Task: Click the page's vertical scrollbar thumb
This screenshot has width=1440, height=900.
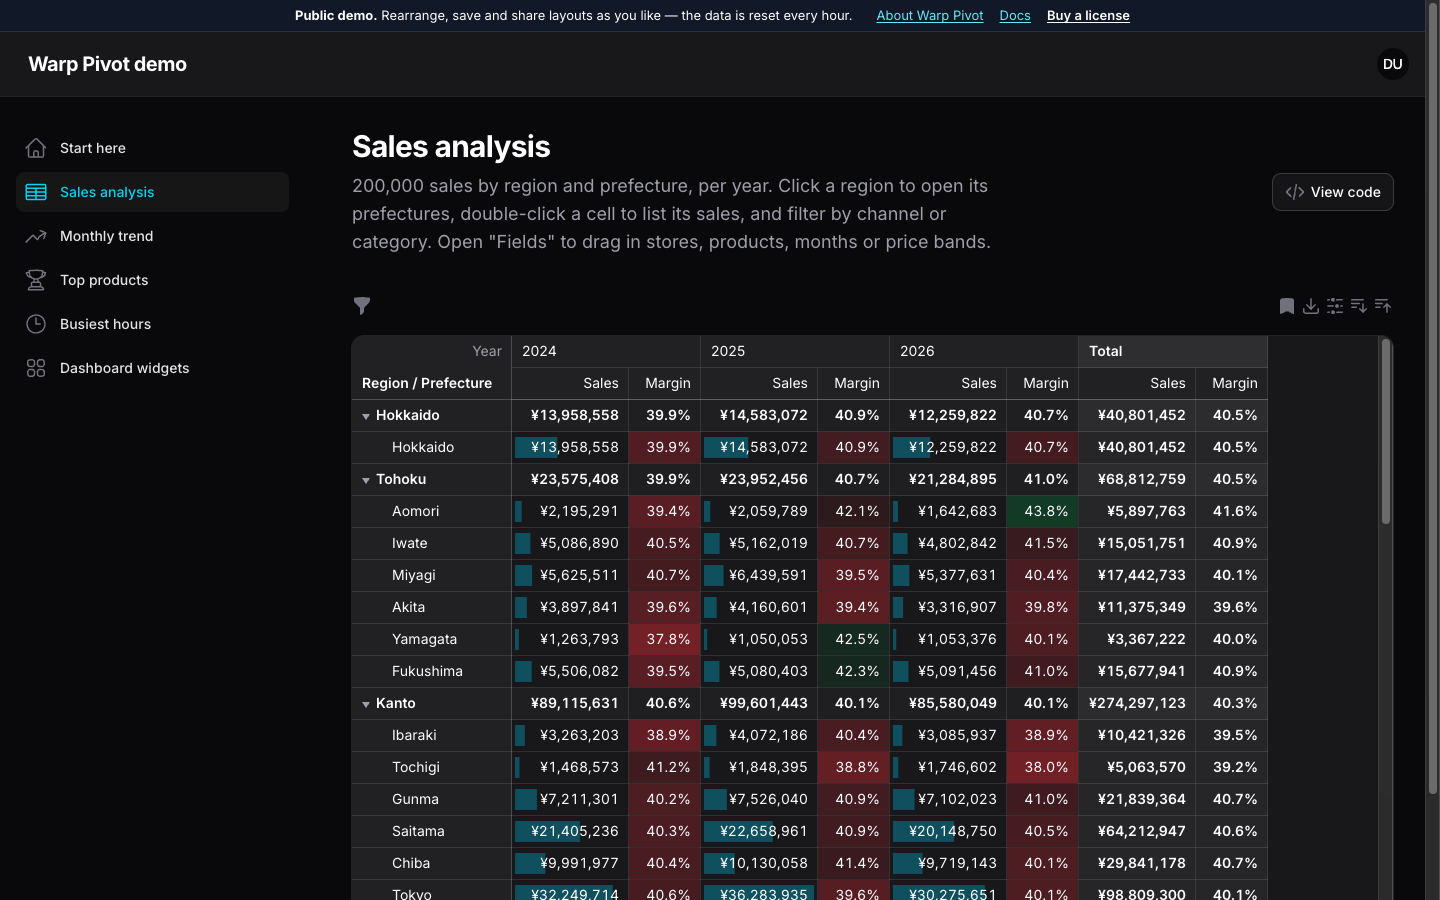Action: click(1433, 398)
